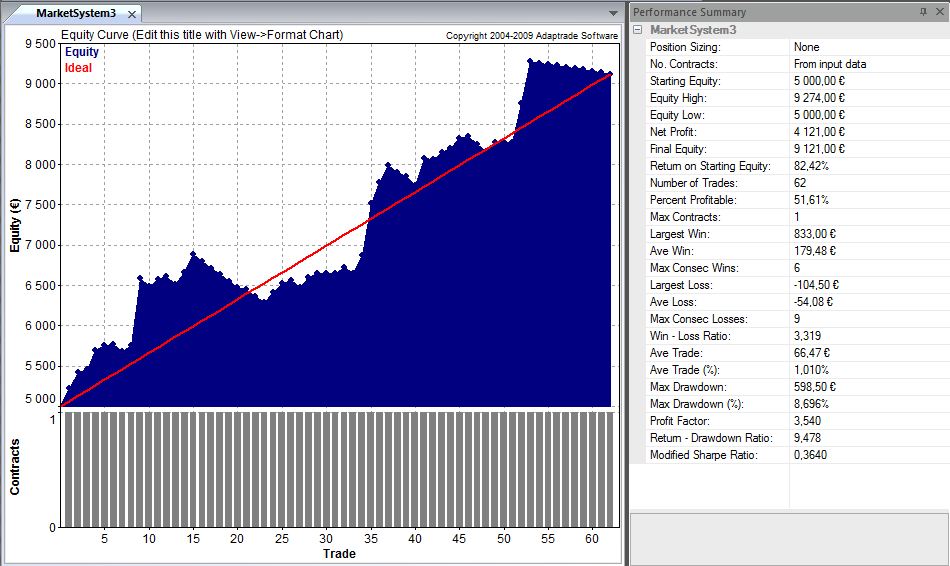Select the Return on Starting Equity label

click(x=710, y=165)
